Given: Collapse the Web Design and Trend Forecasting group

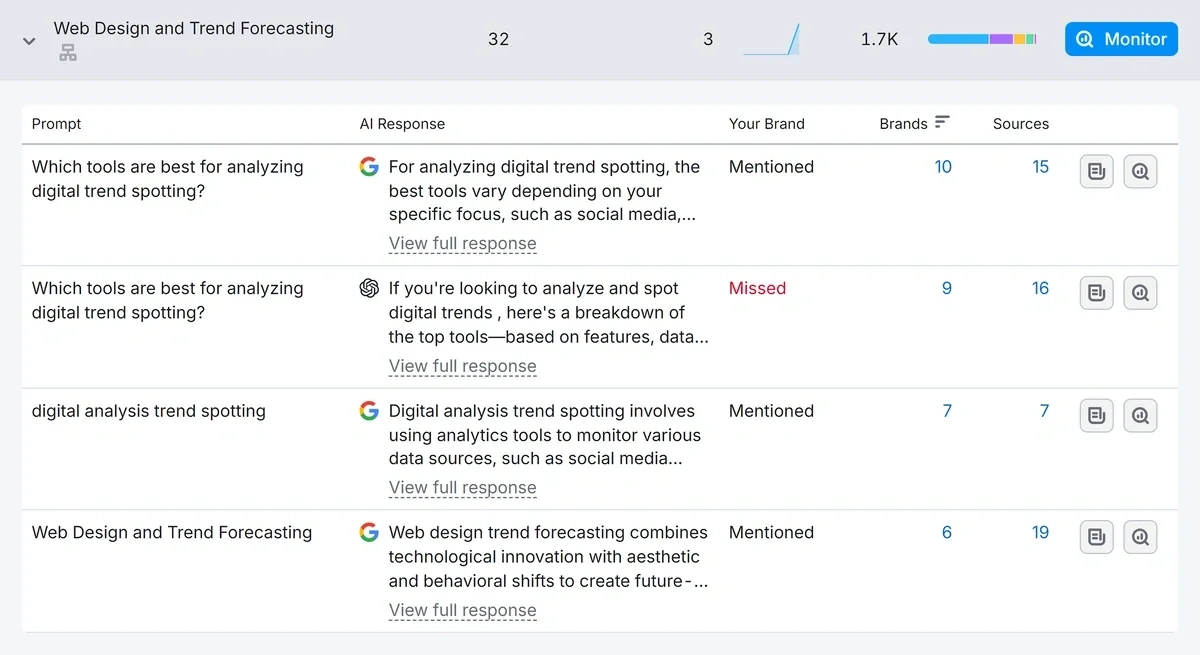Looking at the screenshot, I should [28, 42].
